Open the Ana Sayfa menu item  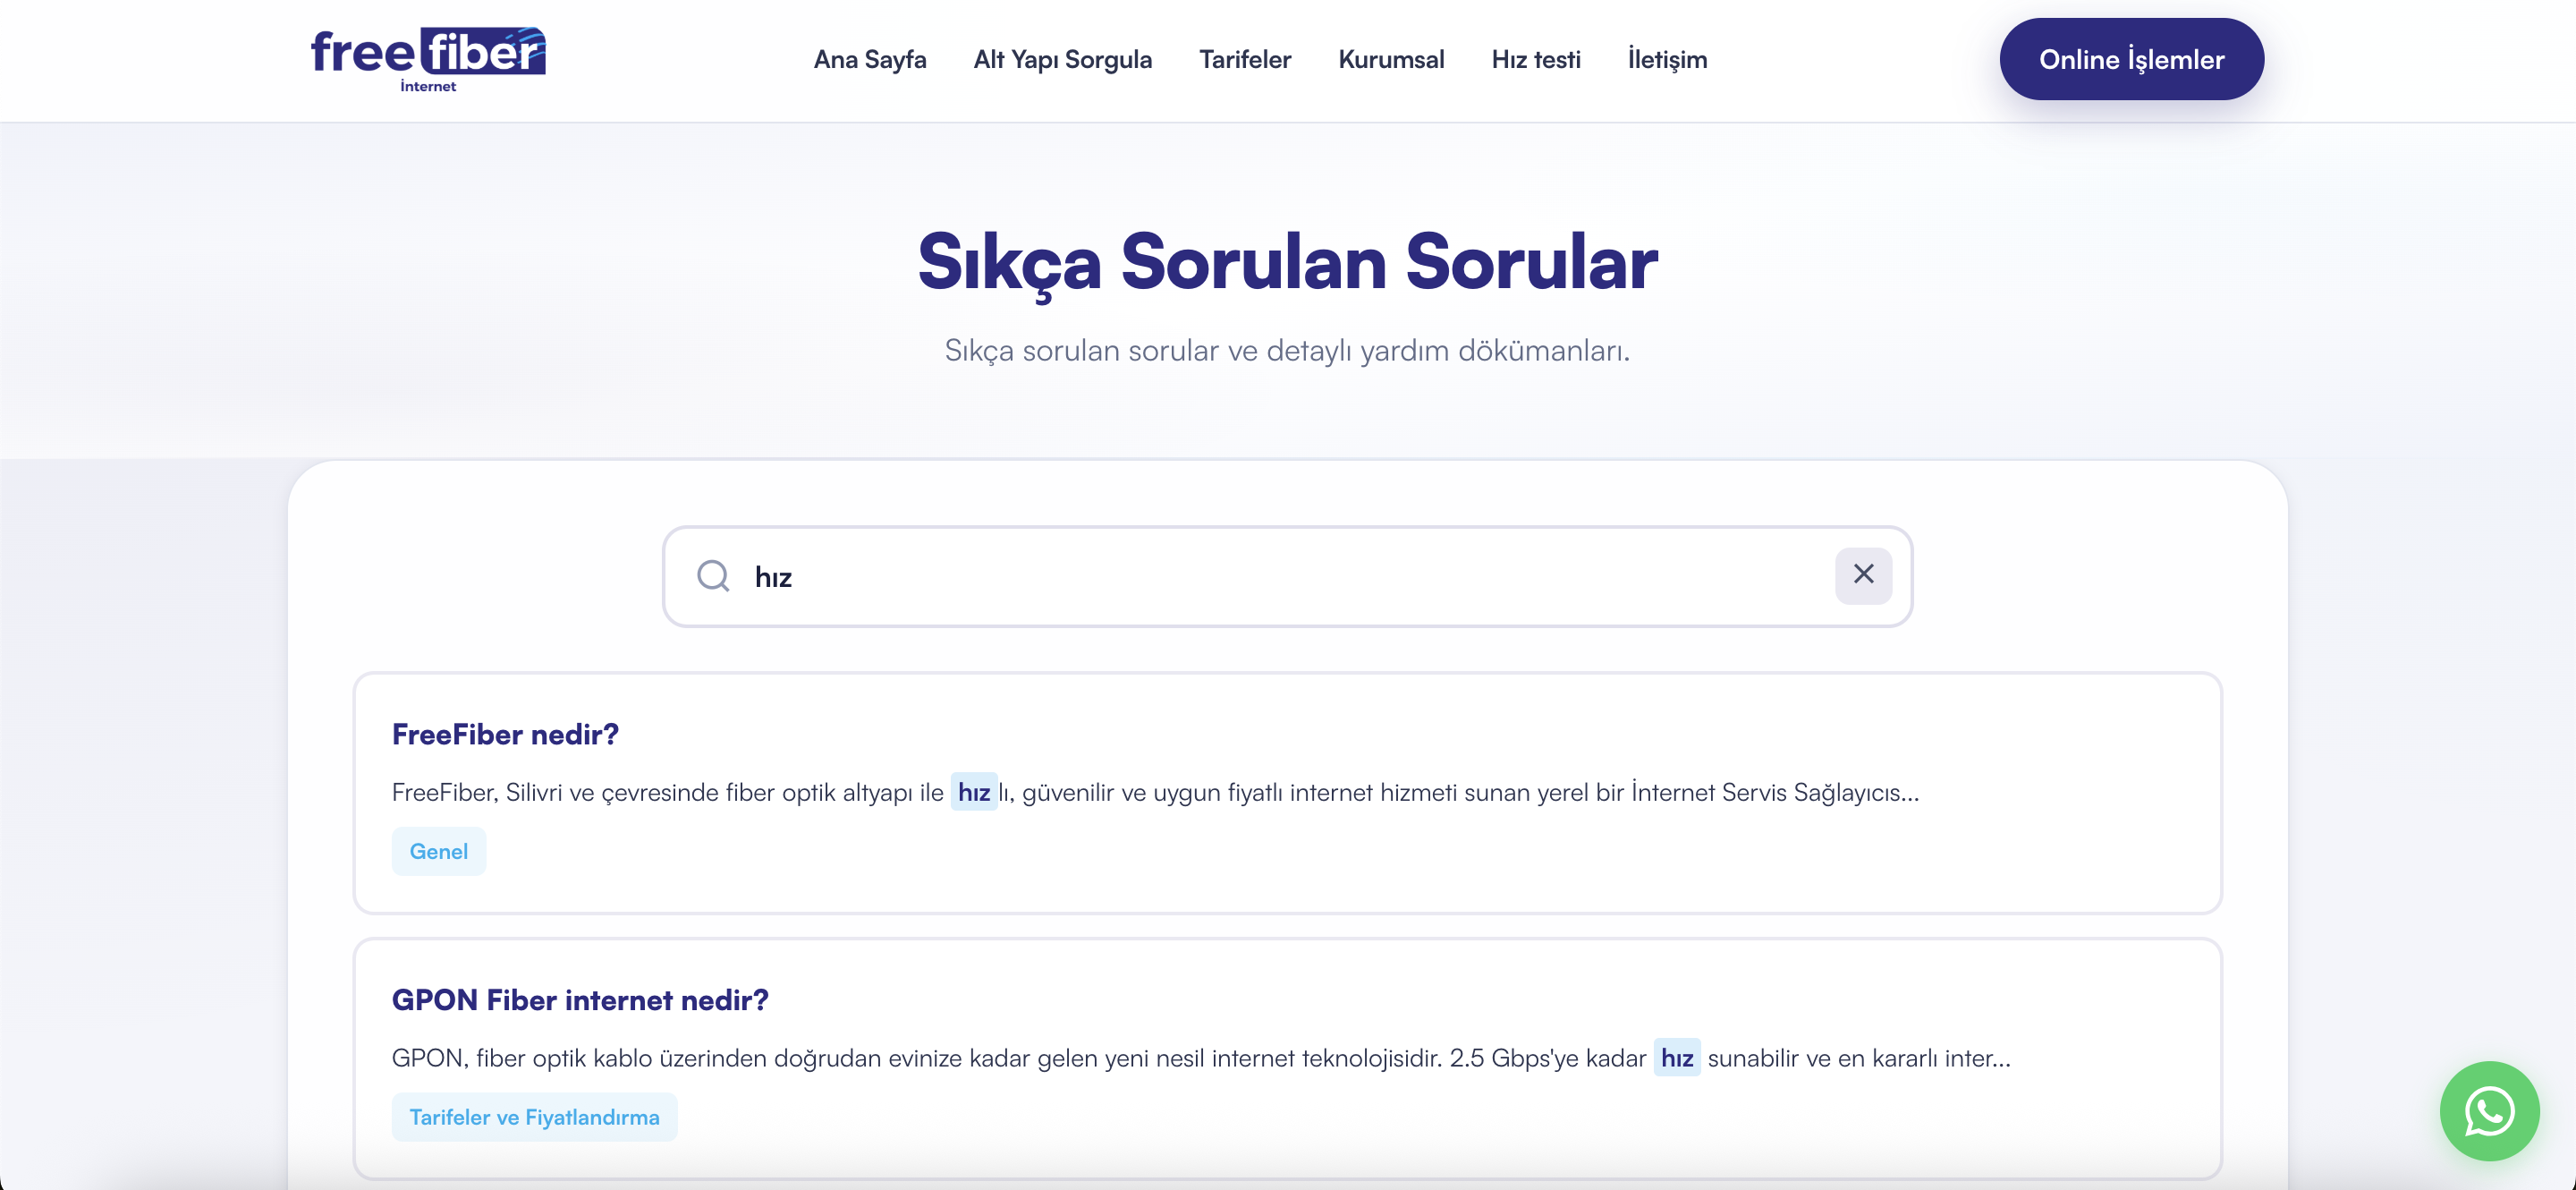pos(869,59)
